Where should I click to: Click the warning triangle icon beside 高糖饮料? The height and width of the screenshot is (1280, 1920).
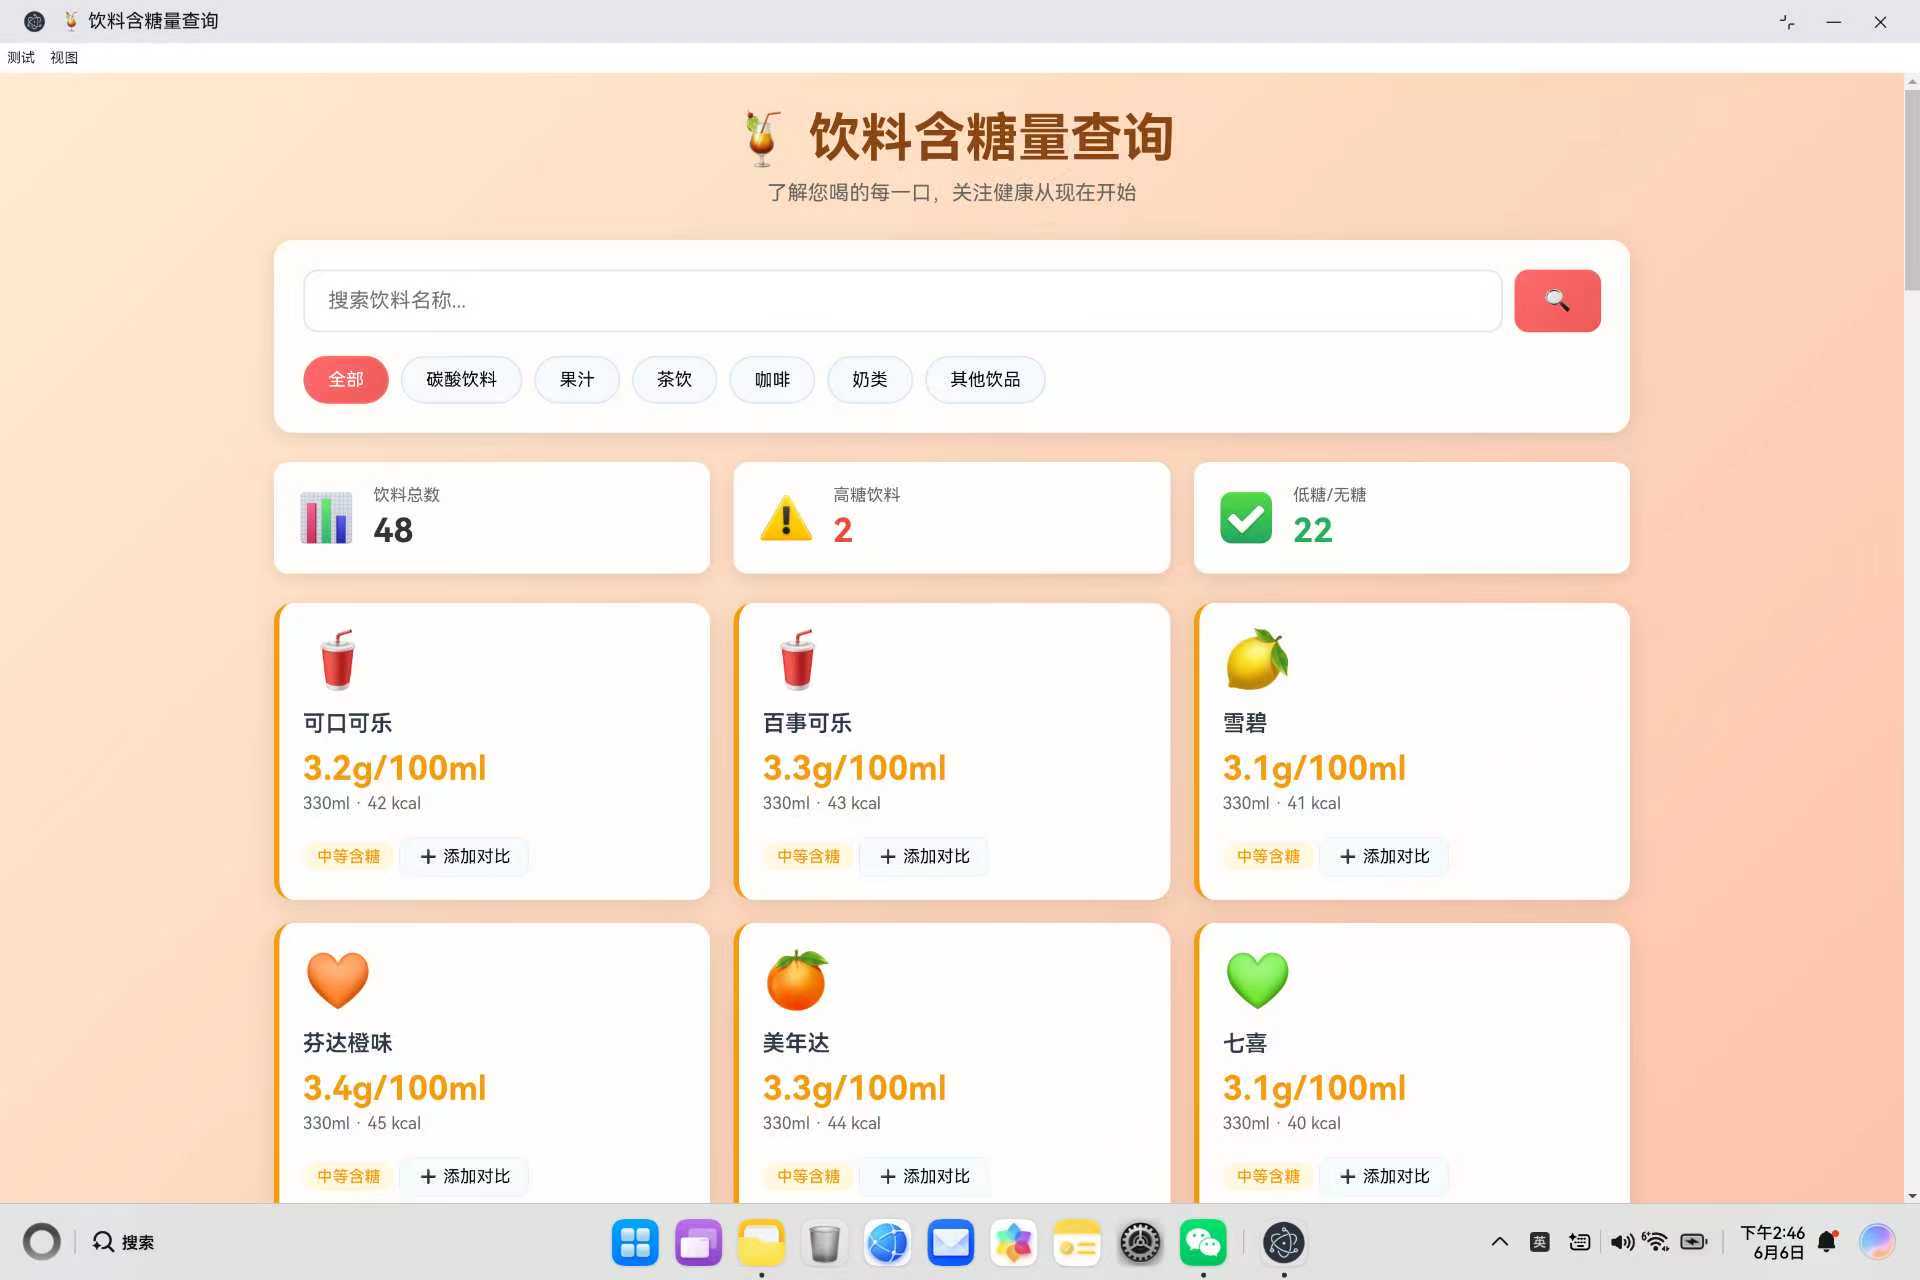[x=786, y=518]
